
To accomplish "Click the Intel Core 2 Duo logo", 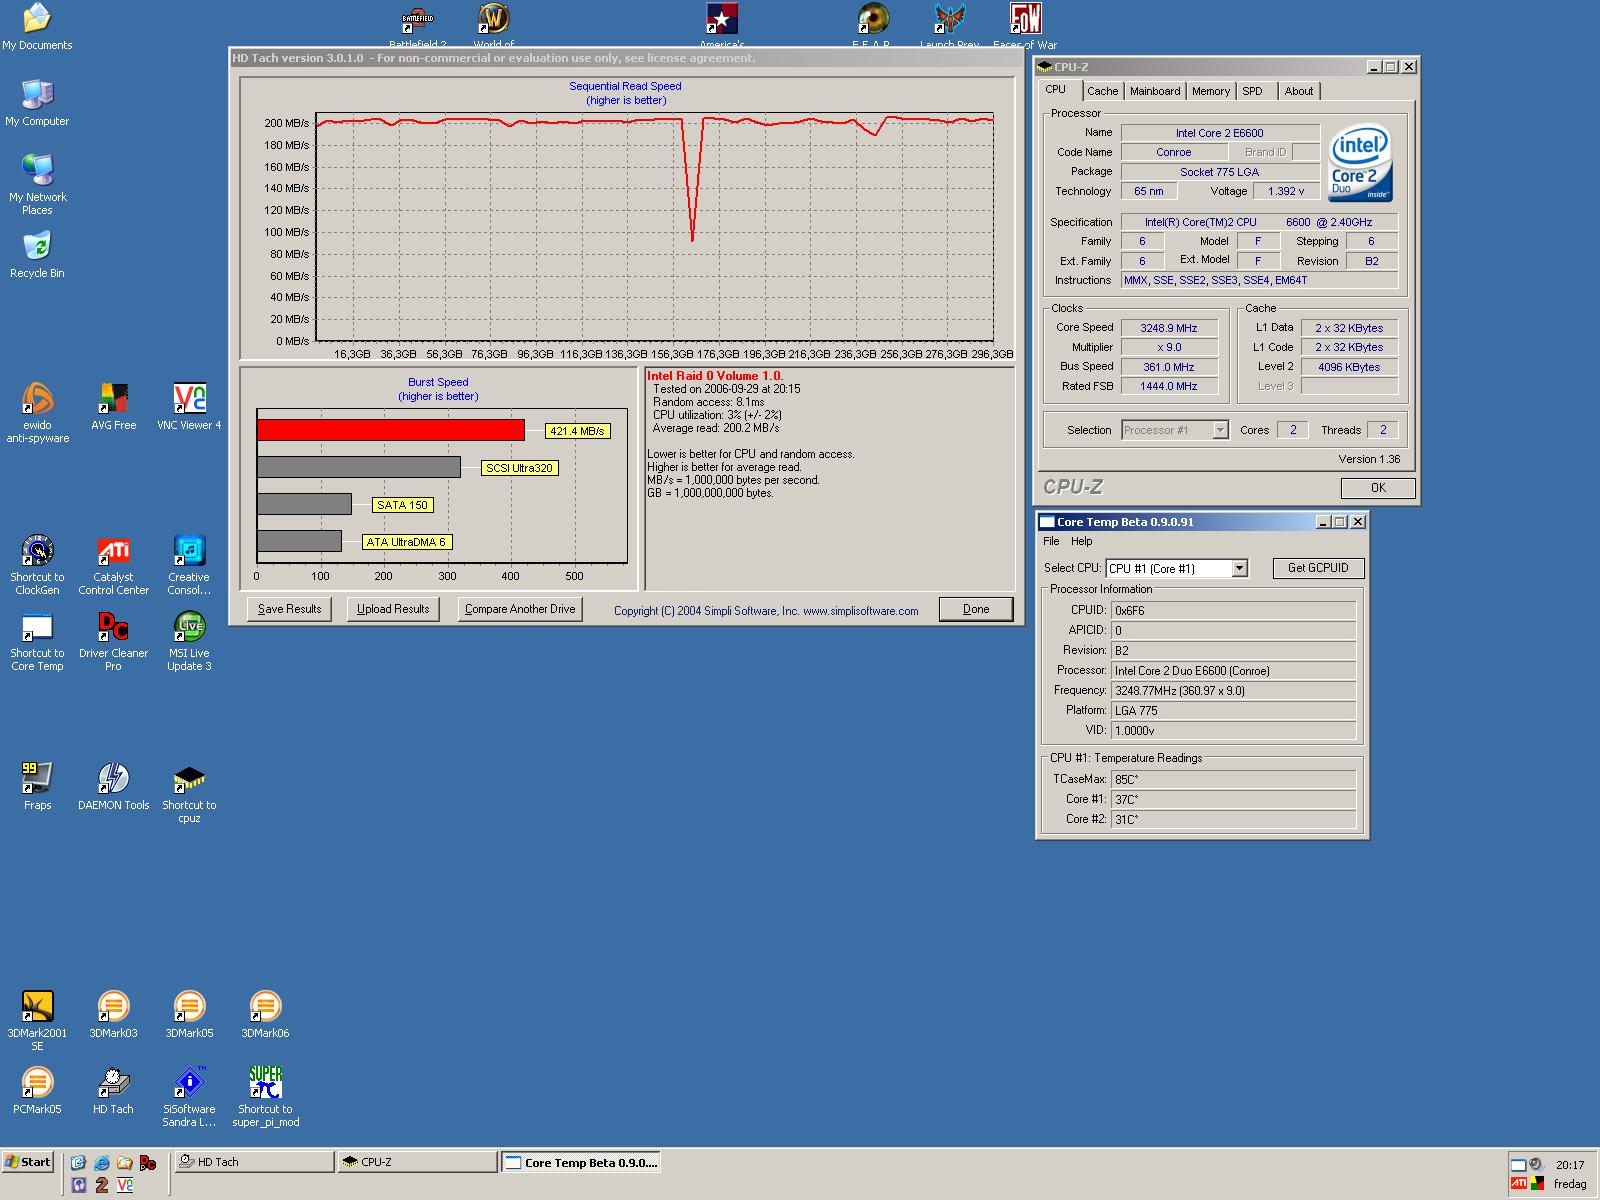I will (1361, 164).
